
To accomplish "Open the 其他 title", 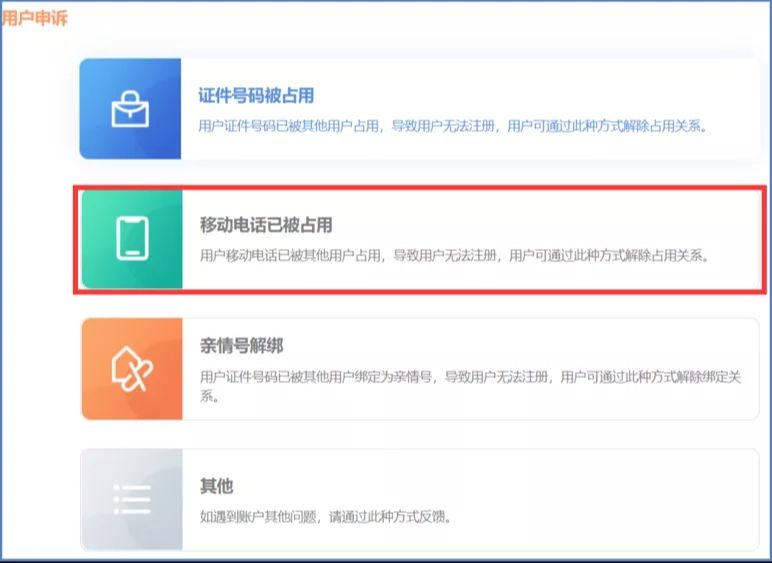I will coord(216,486).
